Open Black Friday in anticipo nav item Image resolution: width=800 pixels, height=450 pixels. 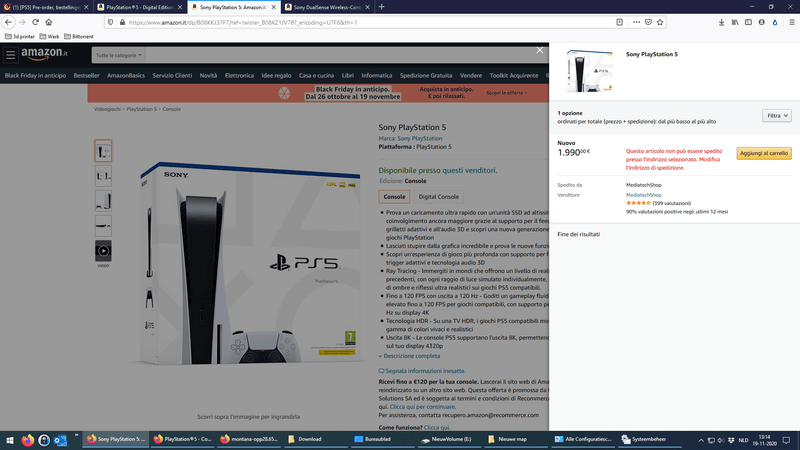coord(35,76)
